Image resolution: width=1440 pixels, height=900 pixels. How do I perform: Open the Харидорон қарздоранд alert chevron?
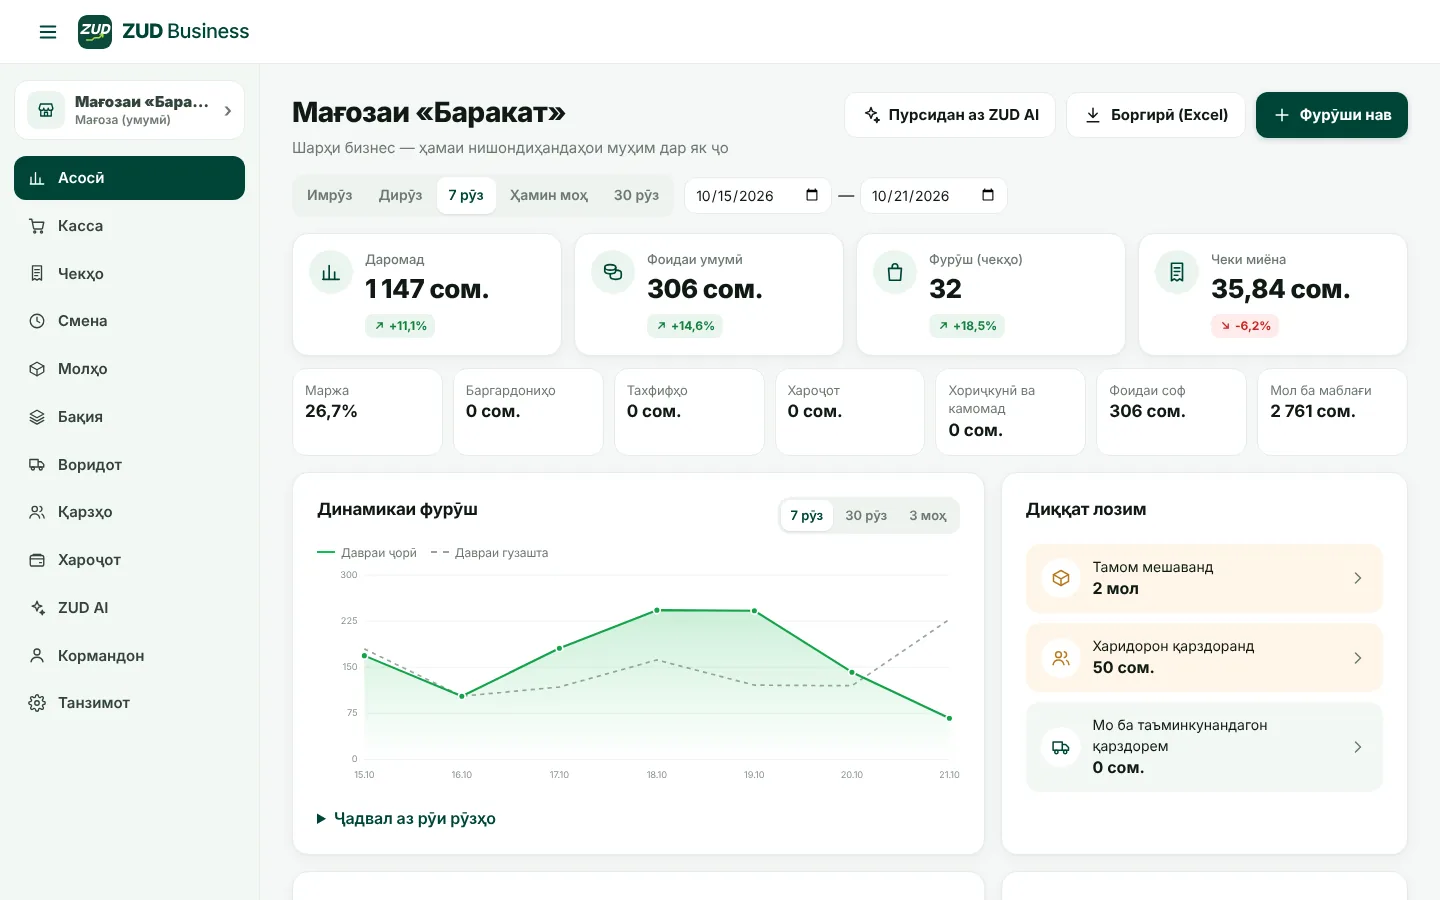[1357, 658]
